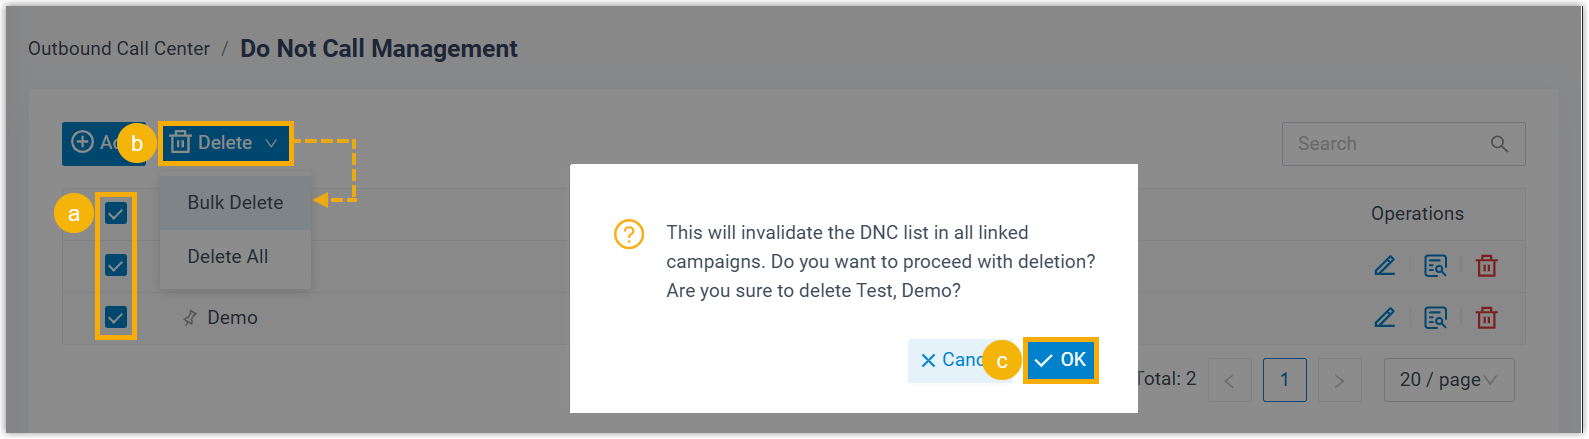1589x439 pixels.
Task: Uncheck the first list row checkbox
Action: pos(116,266)
